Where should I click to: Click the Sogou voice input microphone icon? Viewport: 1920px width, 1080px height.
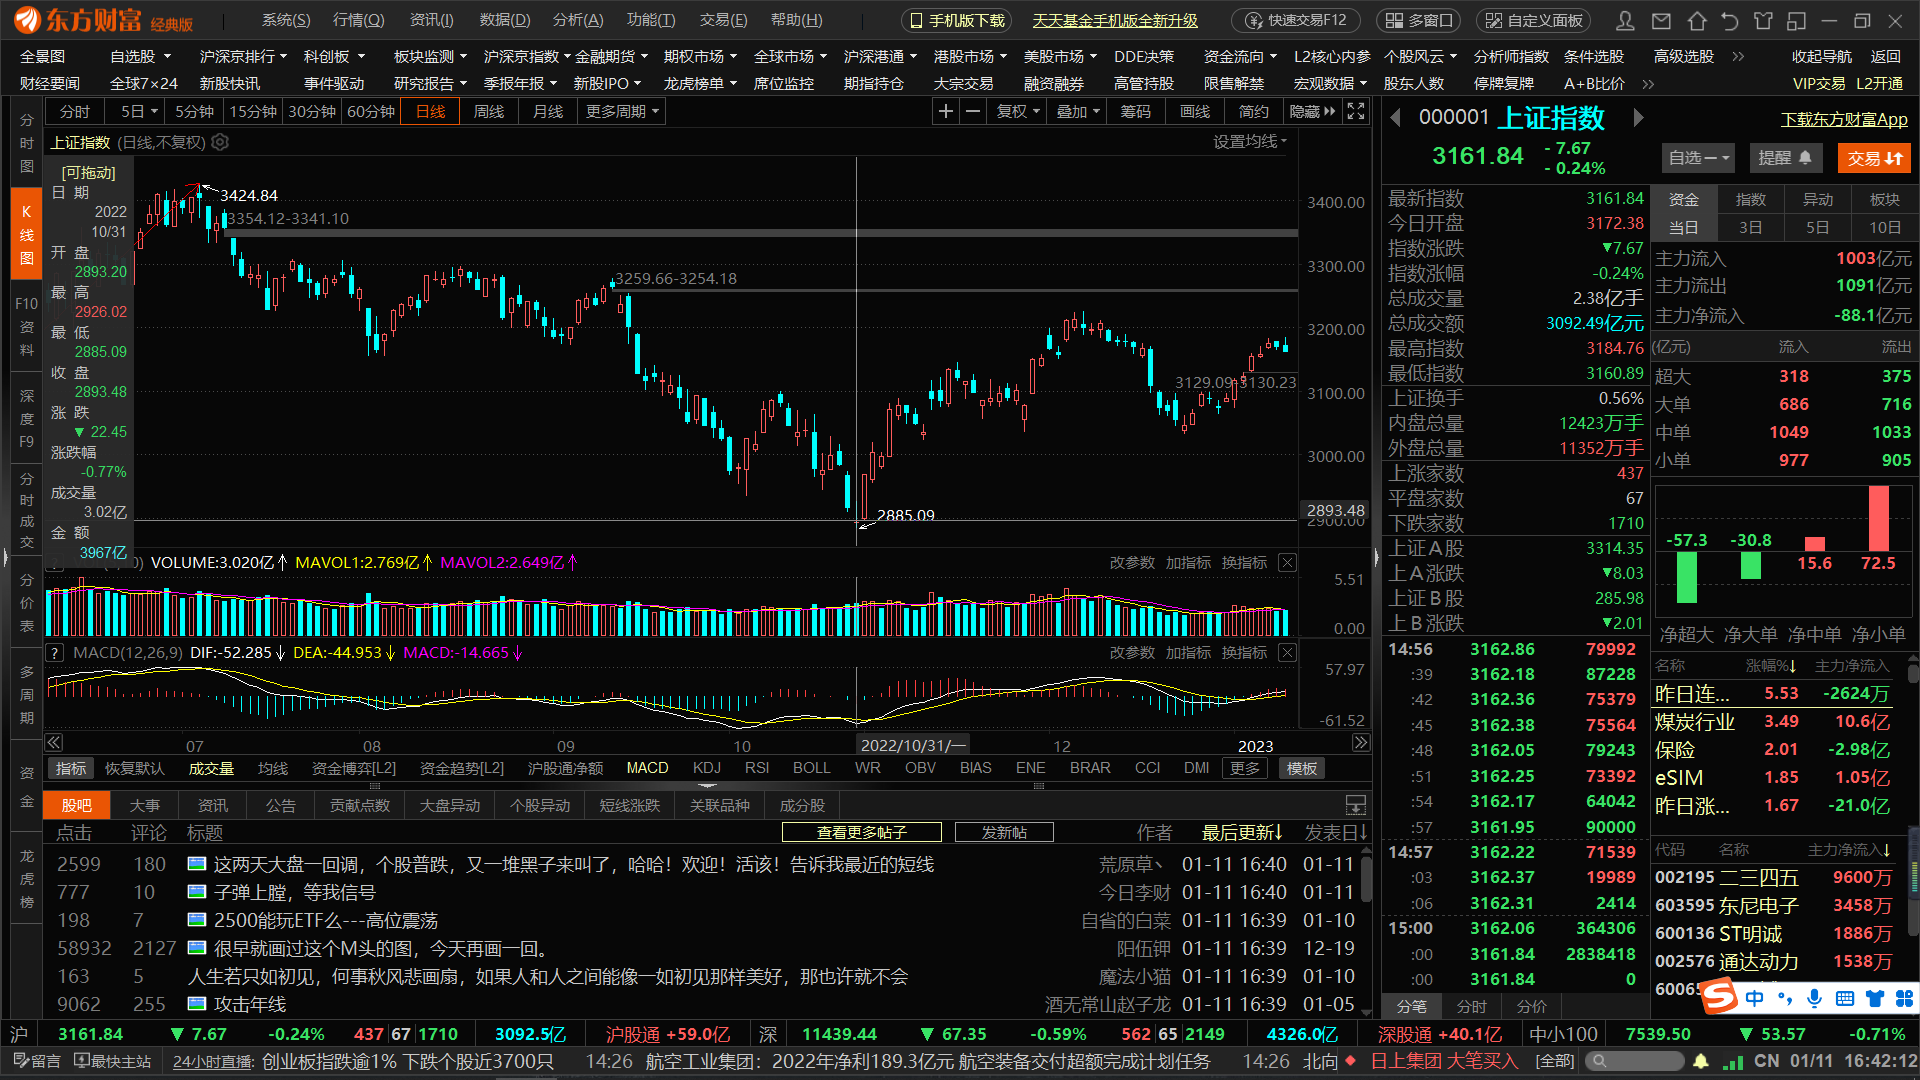1815,998
